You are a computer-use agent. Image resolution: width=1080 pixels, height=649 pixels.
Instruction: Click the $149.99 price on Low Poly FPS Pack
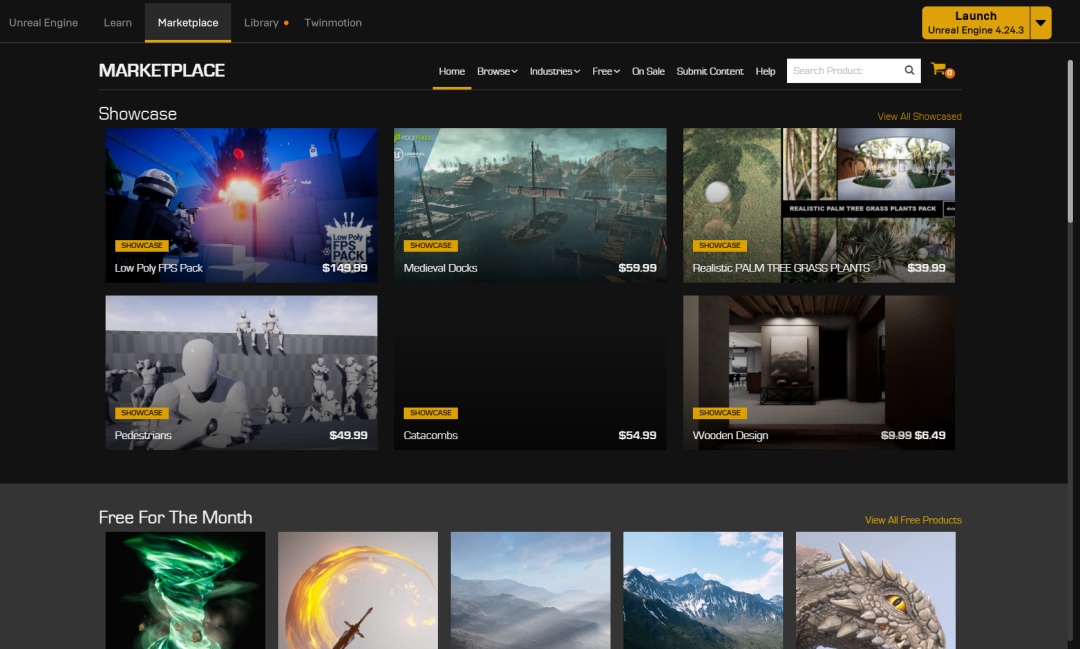click(x=344, y=268)
